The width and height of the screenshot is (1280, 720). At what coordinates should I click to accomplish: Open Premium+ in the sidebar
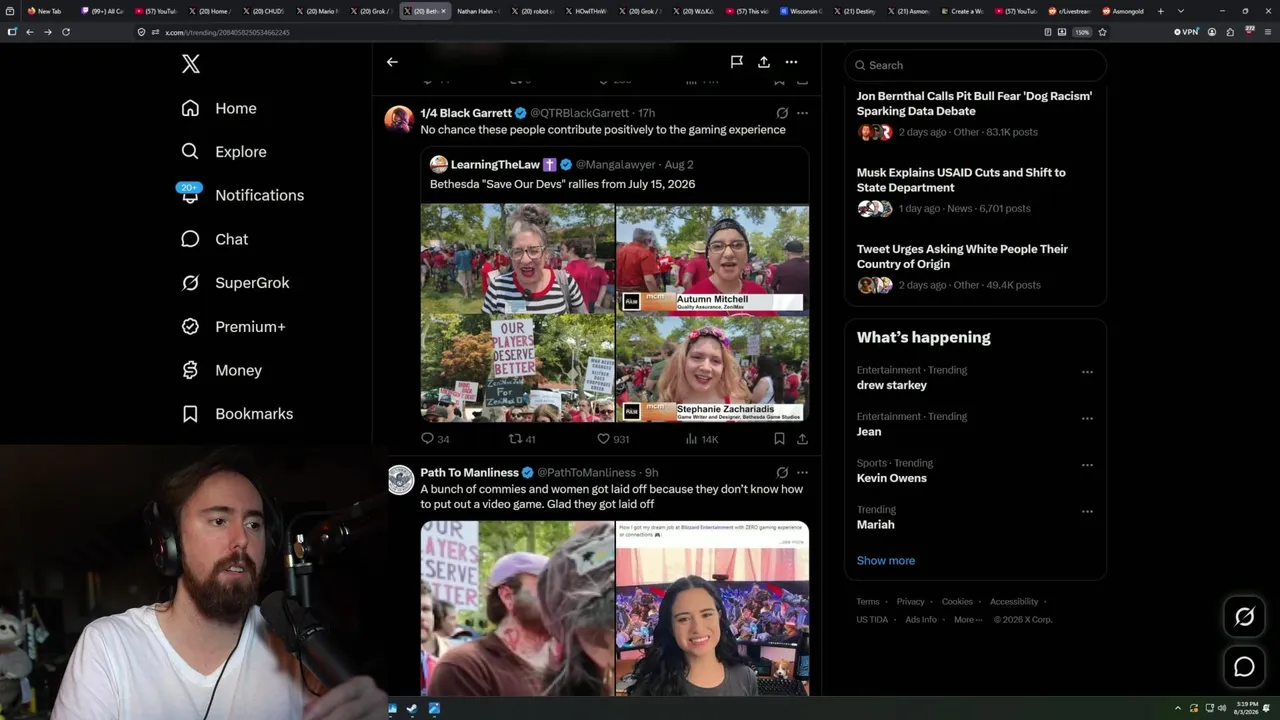(233, 326)
